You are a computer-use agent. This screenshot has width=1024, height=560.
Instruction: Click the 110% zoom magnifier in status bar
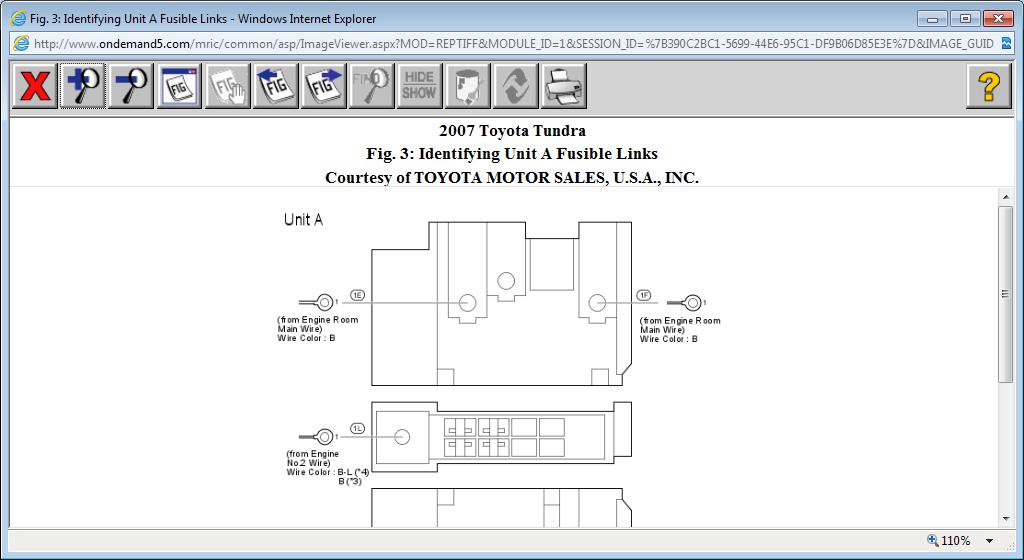click(933, 540)
